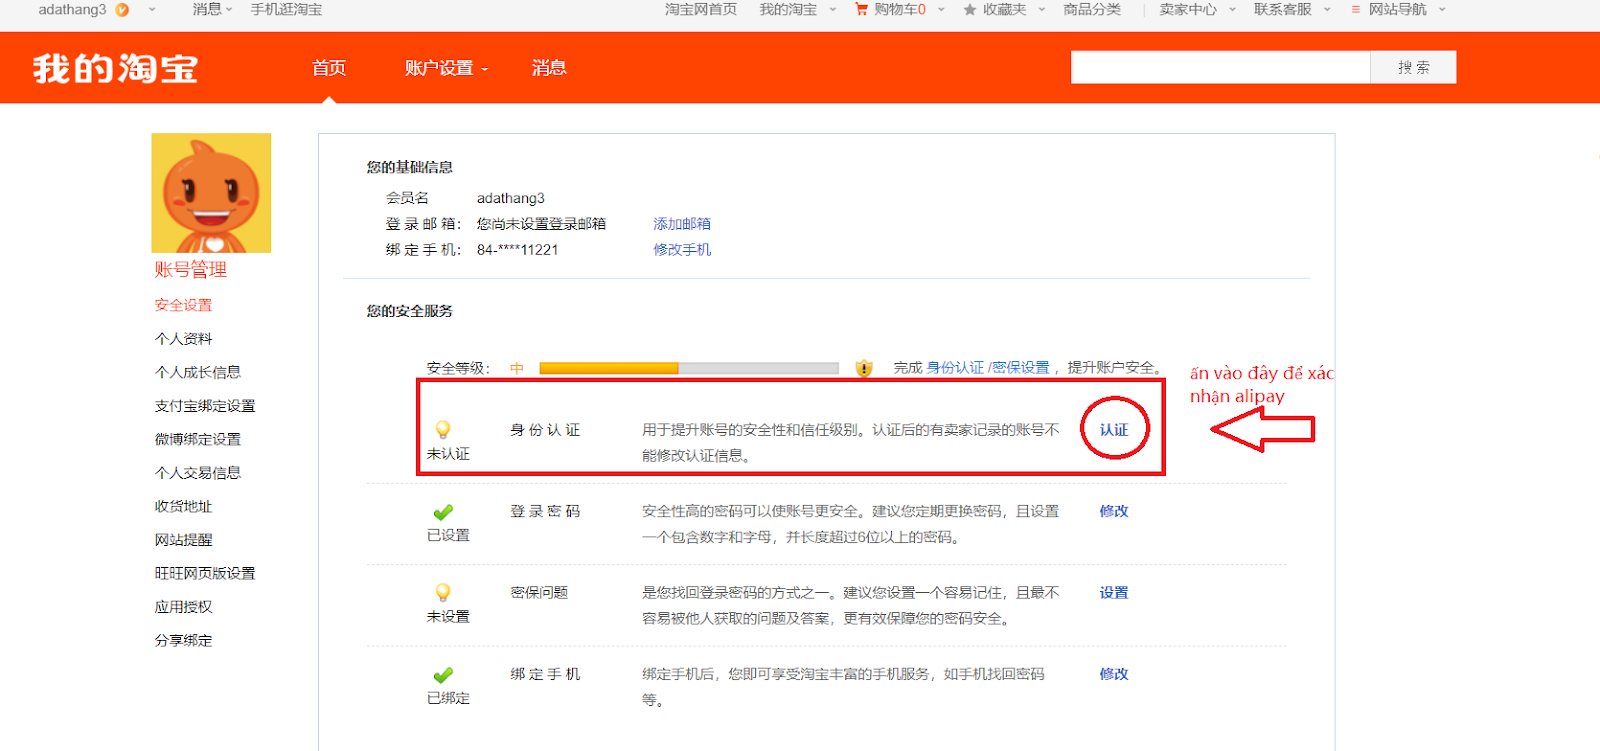1600x751 pixels.
Task: Select 个人资料 in the sidebar
Action: point(183,339)
